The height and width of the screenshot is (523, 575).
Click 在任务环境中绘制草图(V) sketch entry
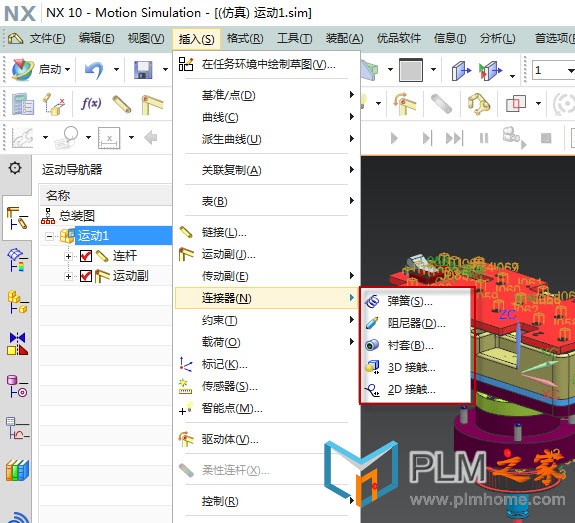pyautogui.click(x=267, y=64)
